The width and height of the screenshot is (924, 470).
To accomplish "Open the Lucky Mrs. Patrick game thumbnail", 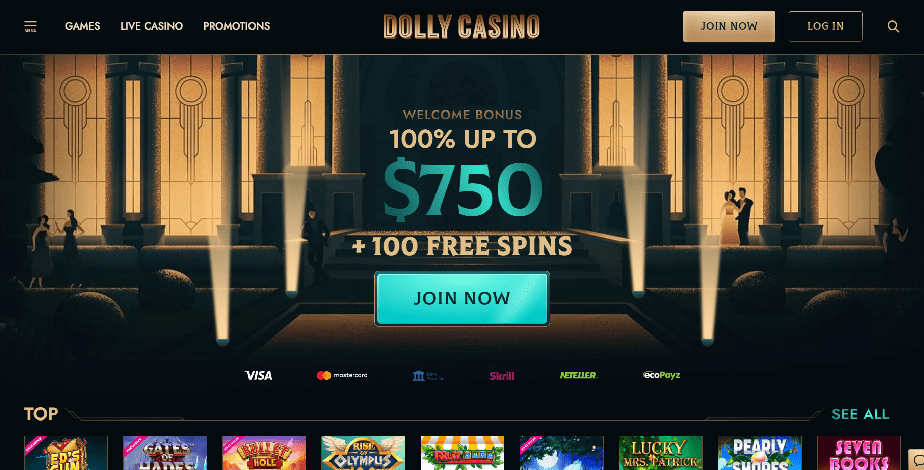I will pos(661,453).
